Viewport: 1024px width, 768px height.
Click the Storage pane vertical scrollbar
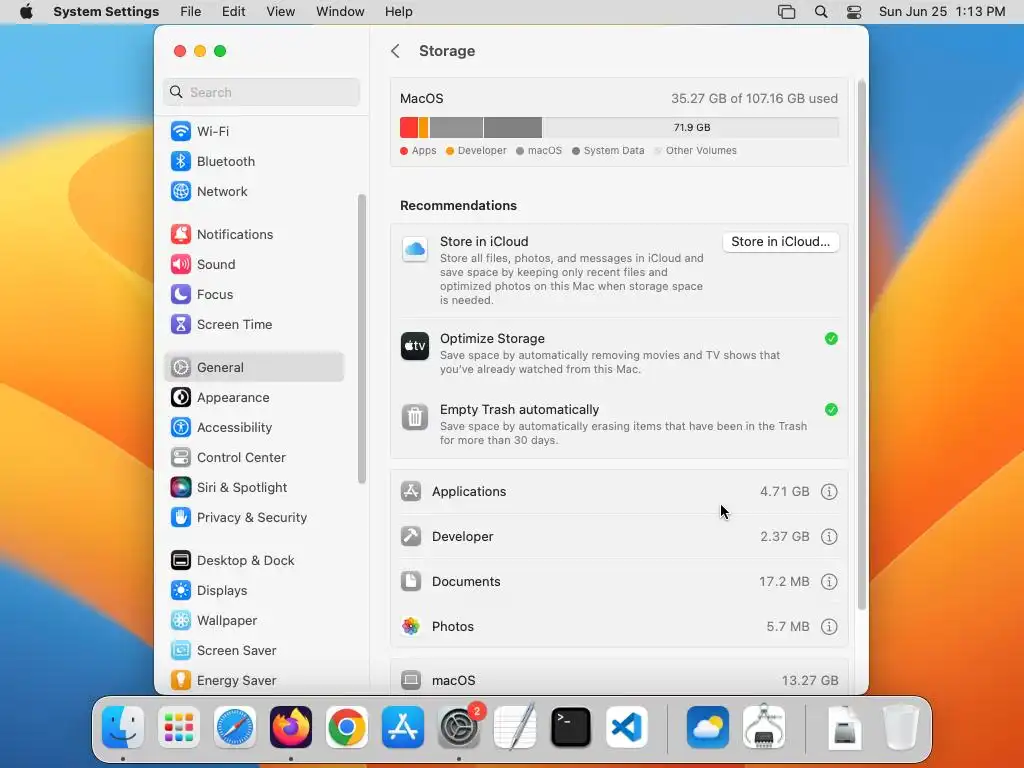pyautogui.click(x=861, y=346)
